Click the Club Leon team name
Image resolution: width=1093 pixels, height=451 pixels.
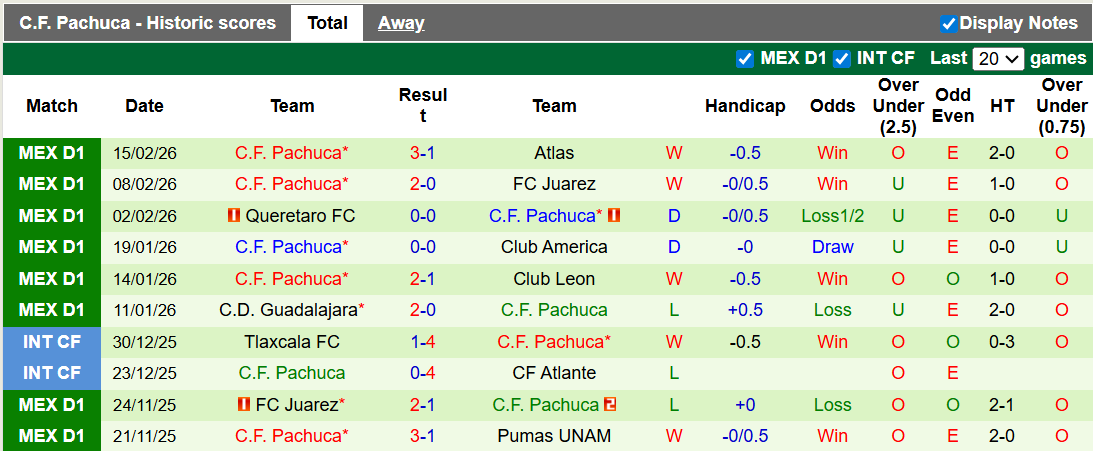click(x=554, y=279)
